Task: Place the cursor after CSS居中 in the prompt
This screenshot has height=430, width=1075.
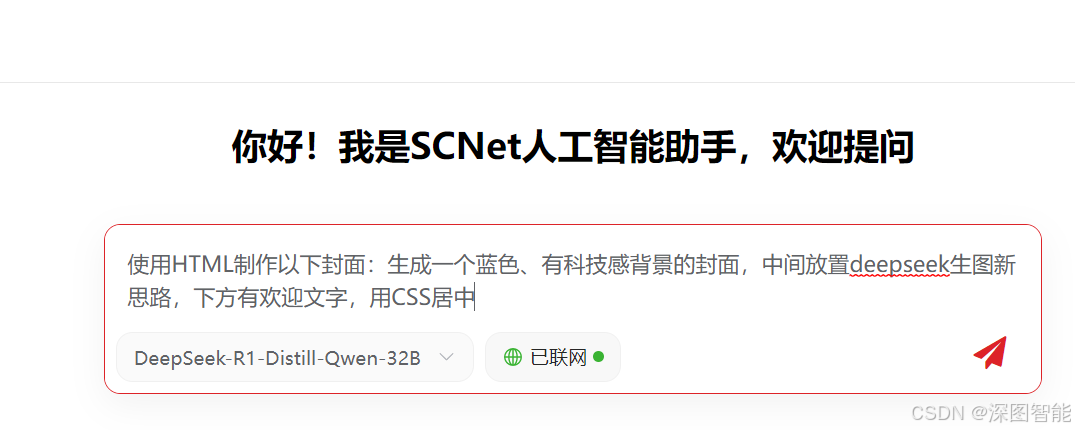Action: click(x=475, y=299)
